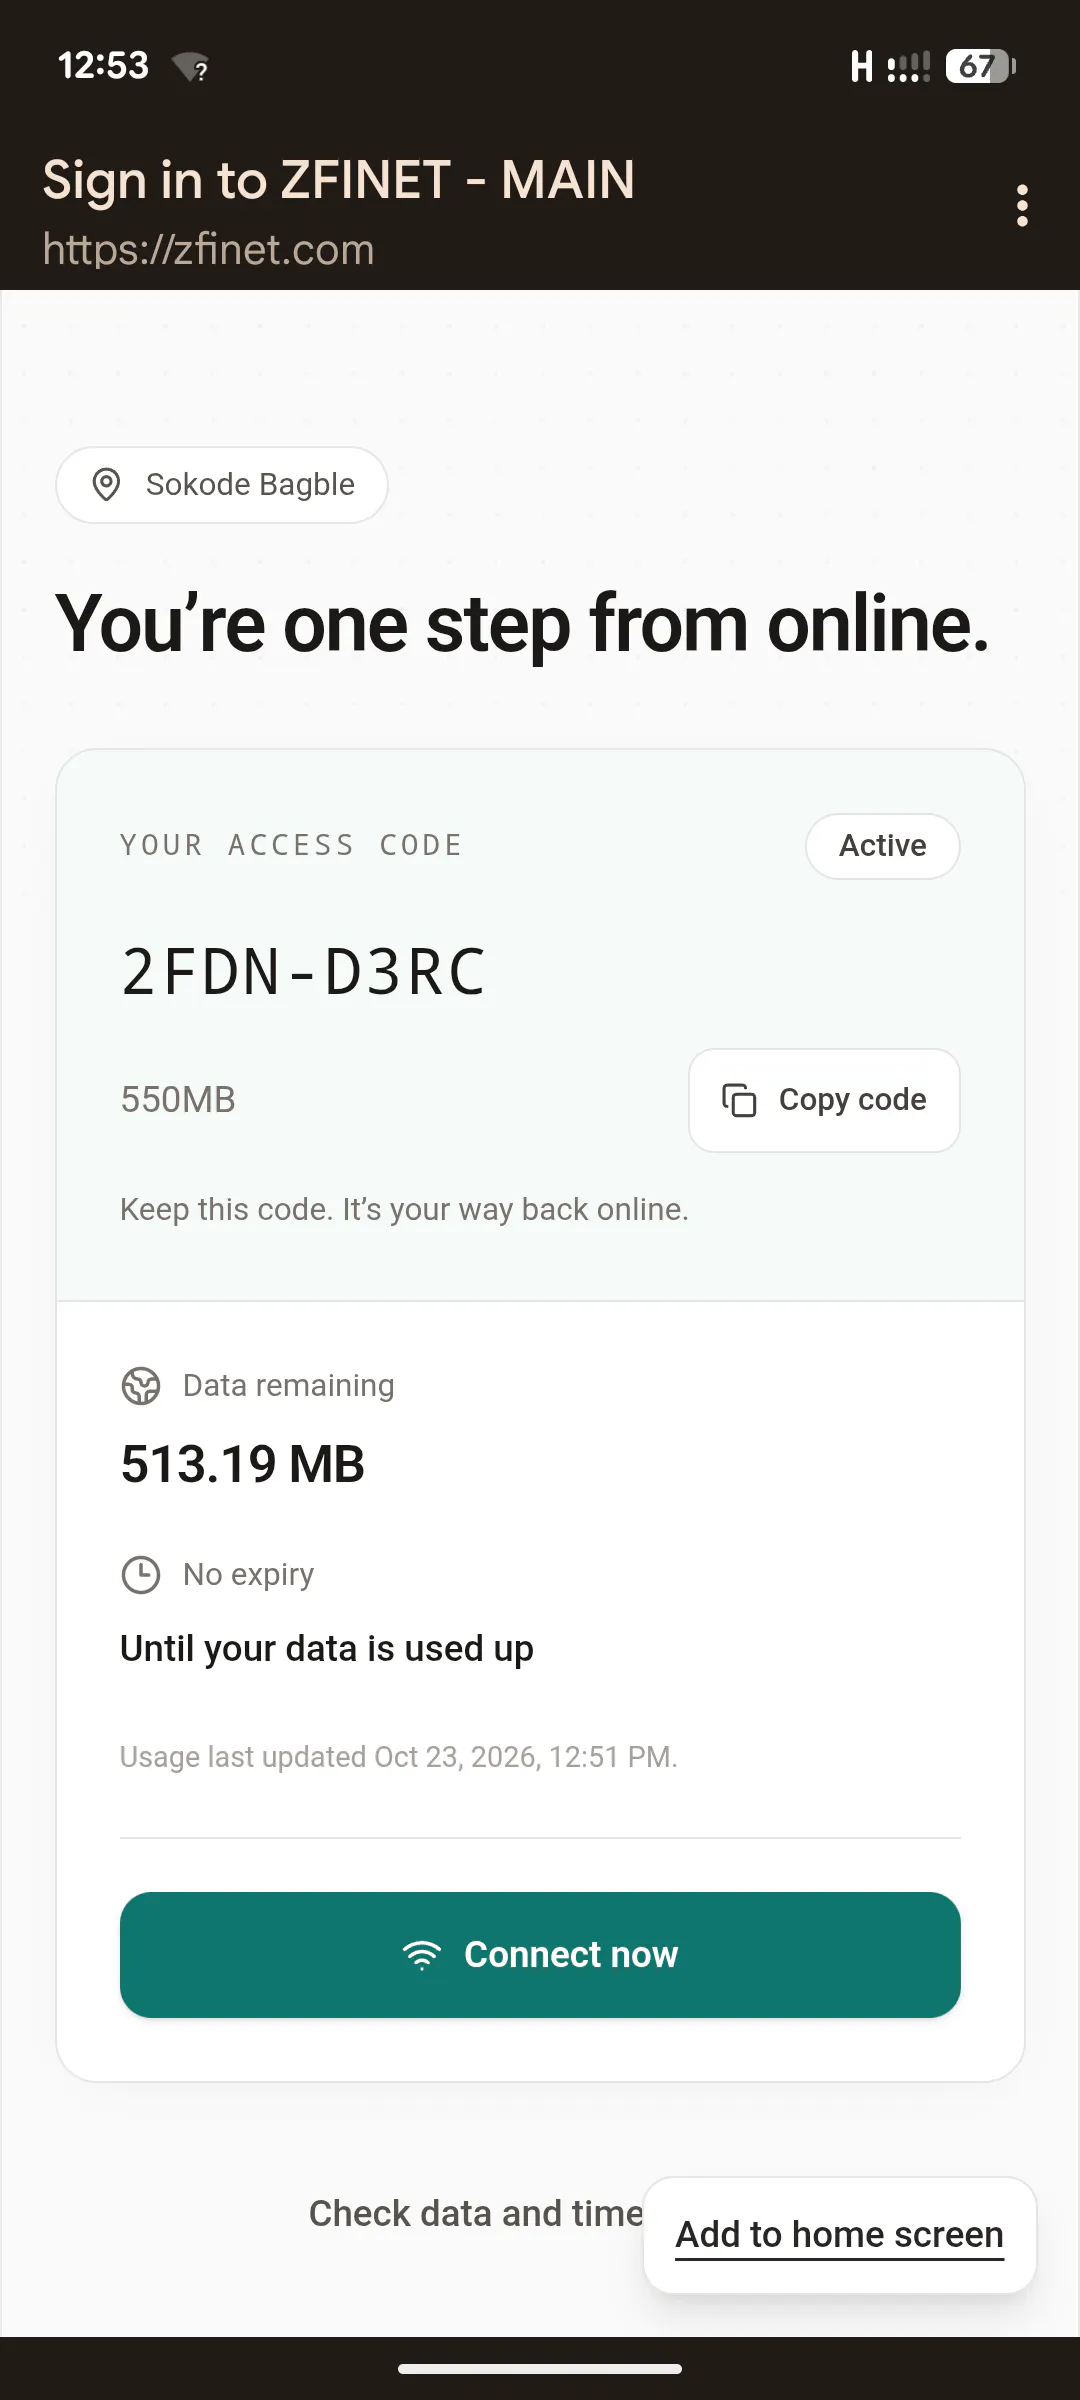Tap the Active status badge
1080x2400 pixels.
pos(883,846)
